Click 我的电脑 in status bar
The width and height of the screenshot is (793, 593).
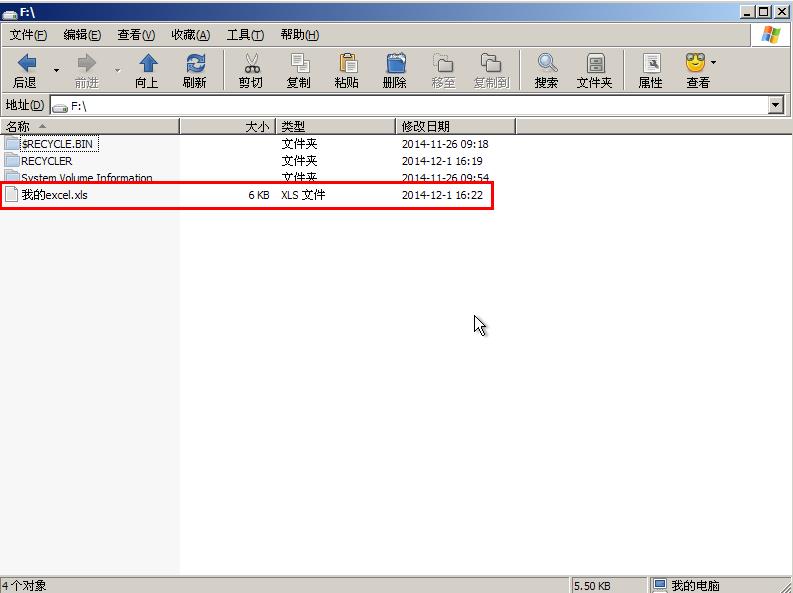[695, 585]
